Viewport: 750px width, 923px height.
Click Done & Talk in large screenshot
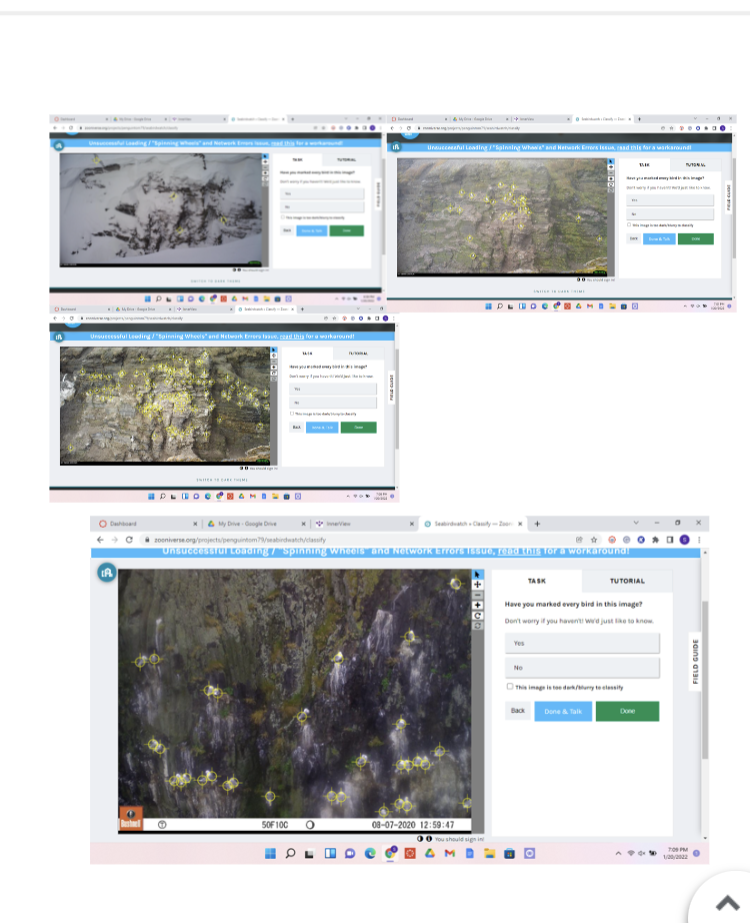563,711
